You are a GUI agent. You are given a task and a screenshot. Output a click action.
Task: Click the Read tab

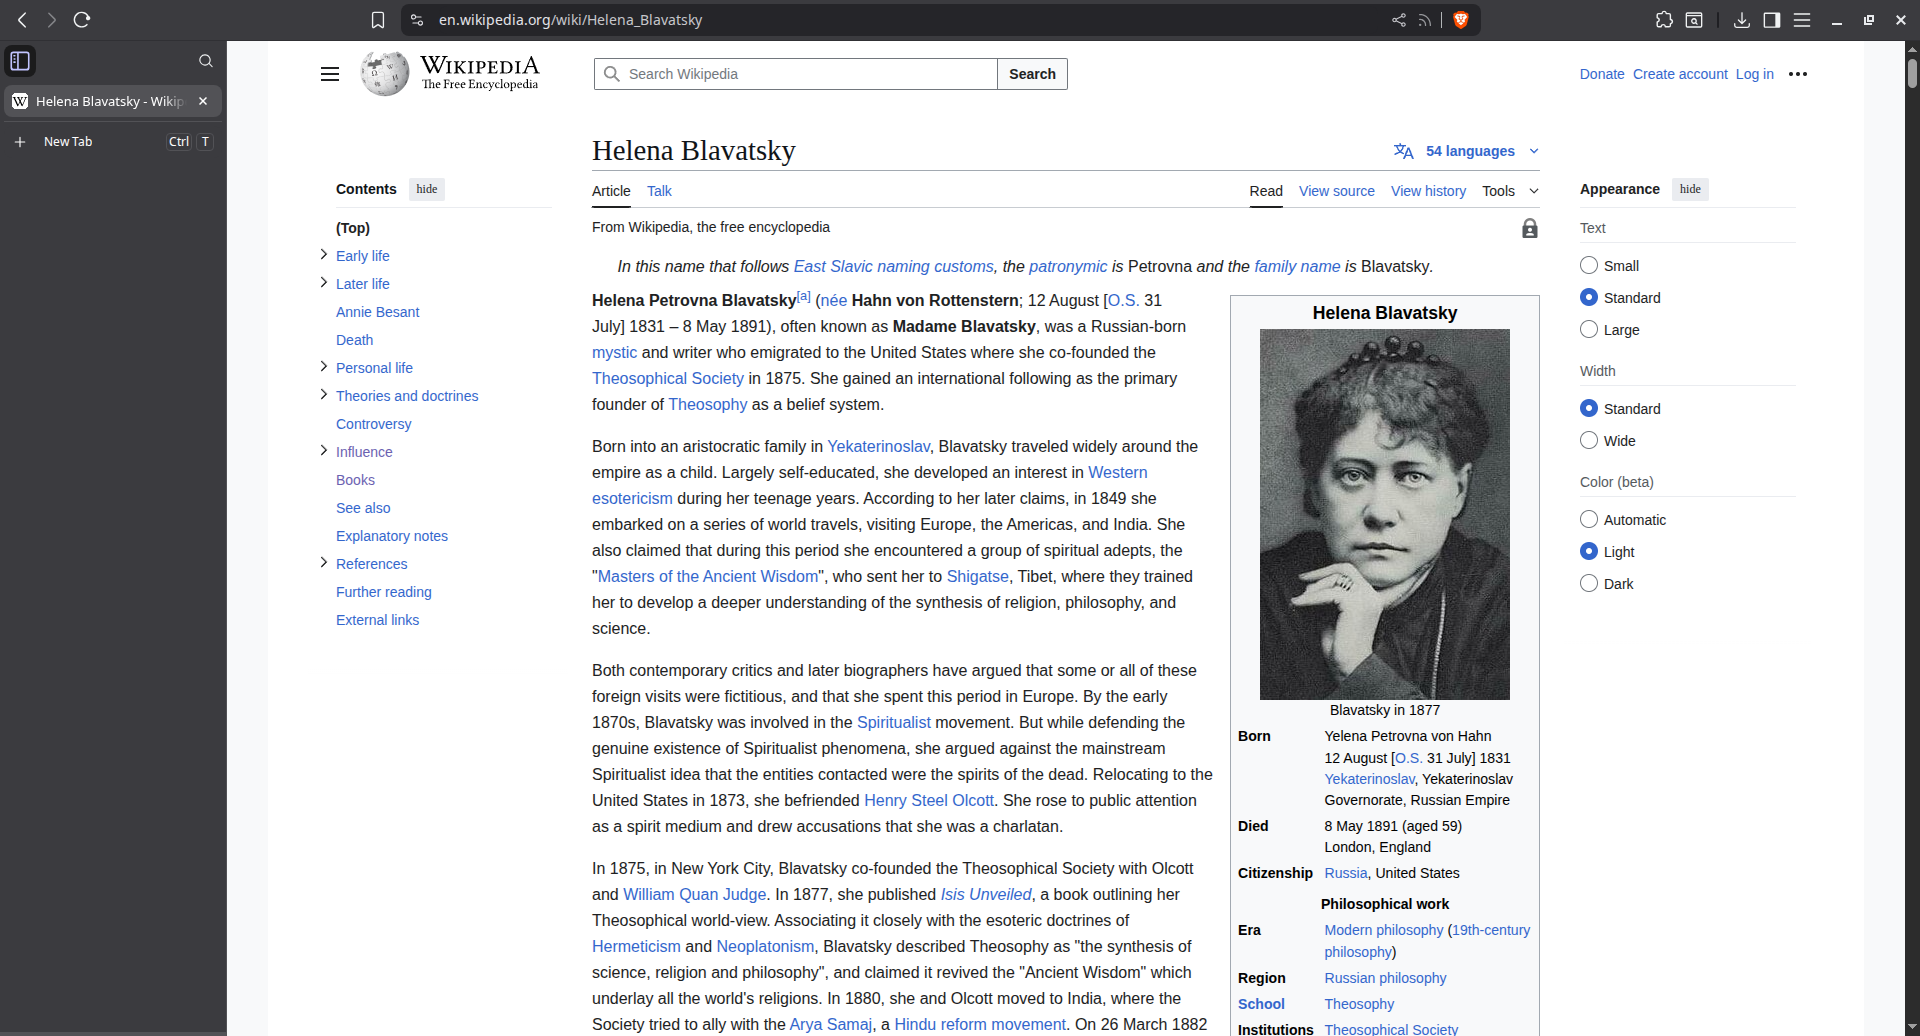[x=1266, y=191]
